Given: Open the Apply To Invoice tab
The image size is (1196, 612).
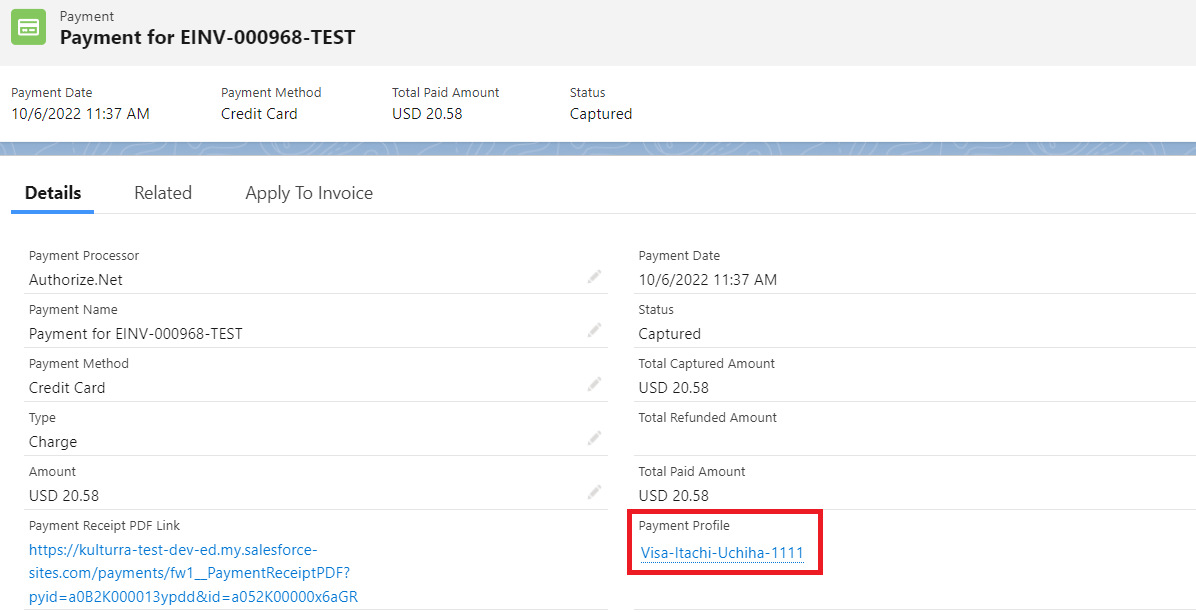Looking at the screenshot, I should [309, 193].
